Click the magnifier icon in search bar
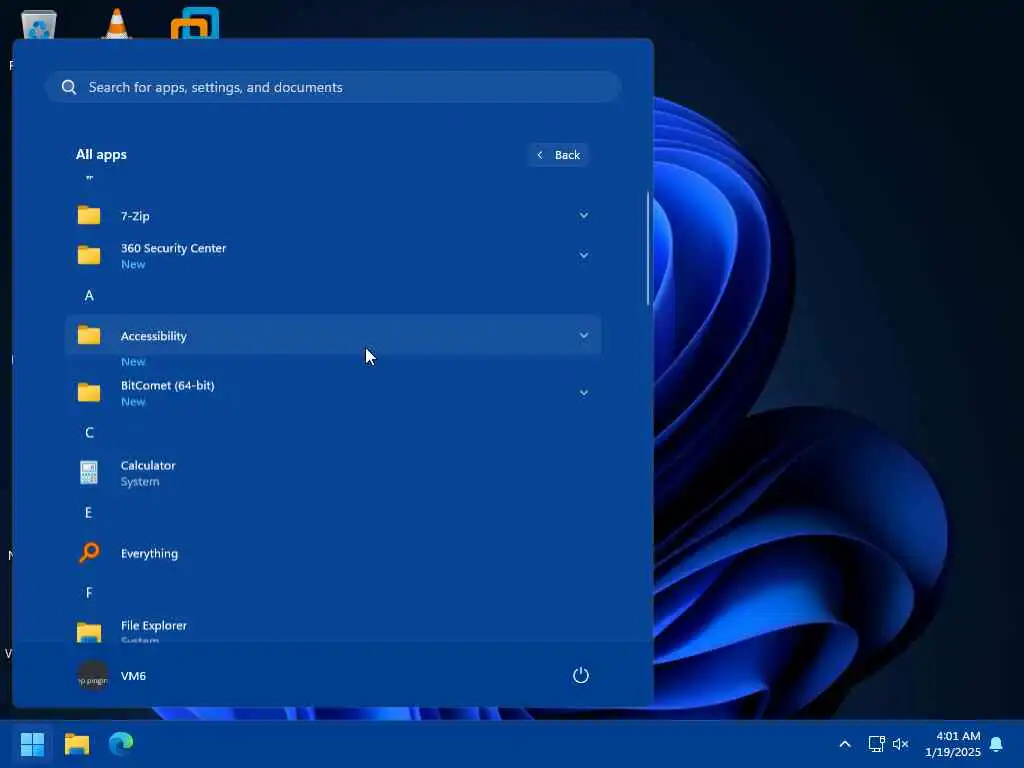The width and height of the screenshot is (1024, 768). (69, 87)
